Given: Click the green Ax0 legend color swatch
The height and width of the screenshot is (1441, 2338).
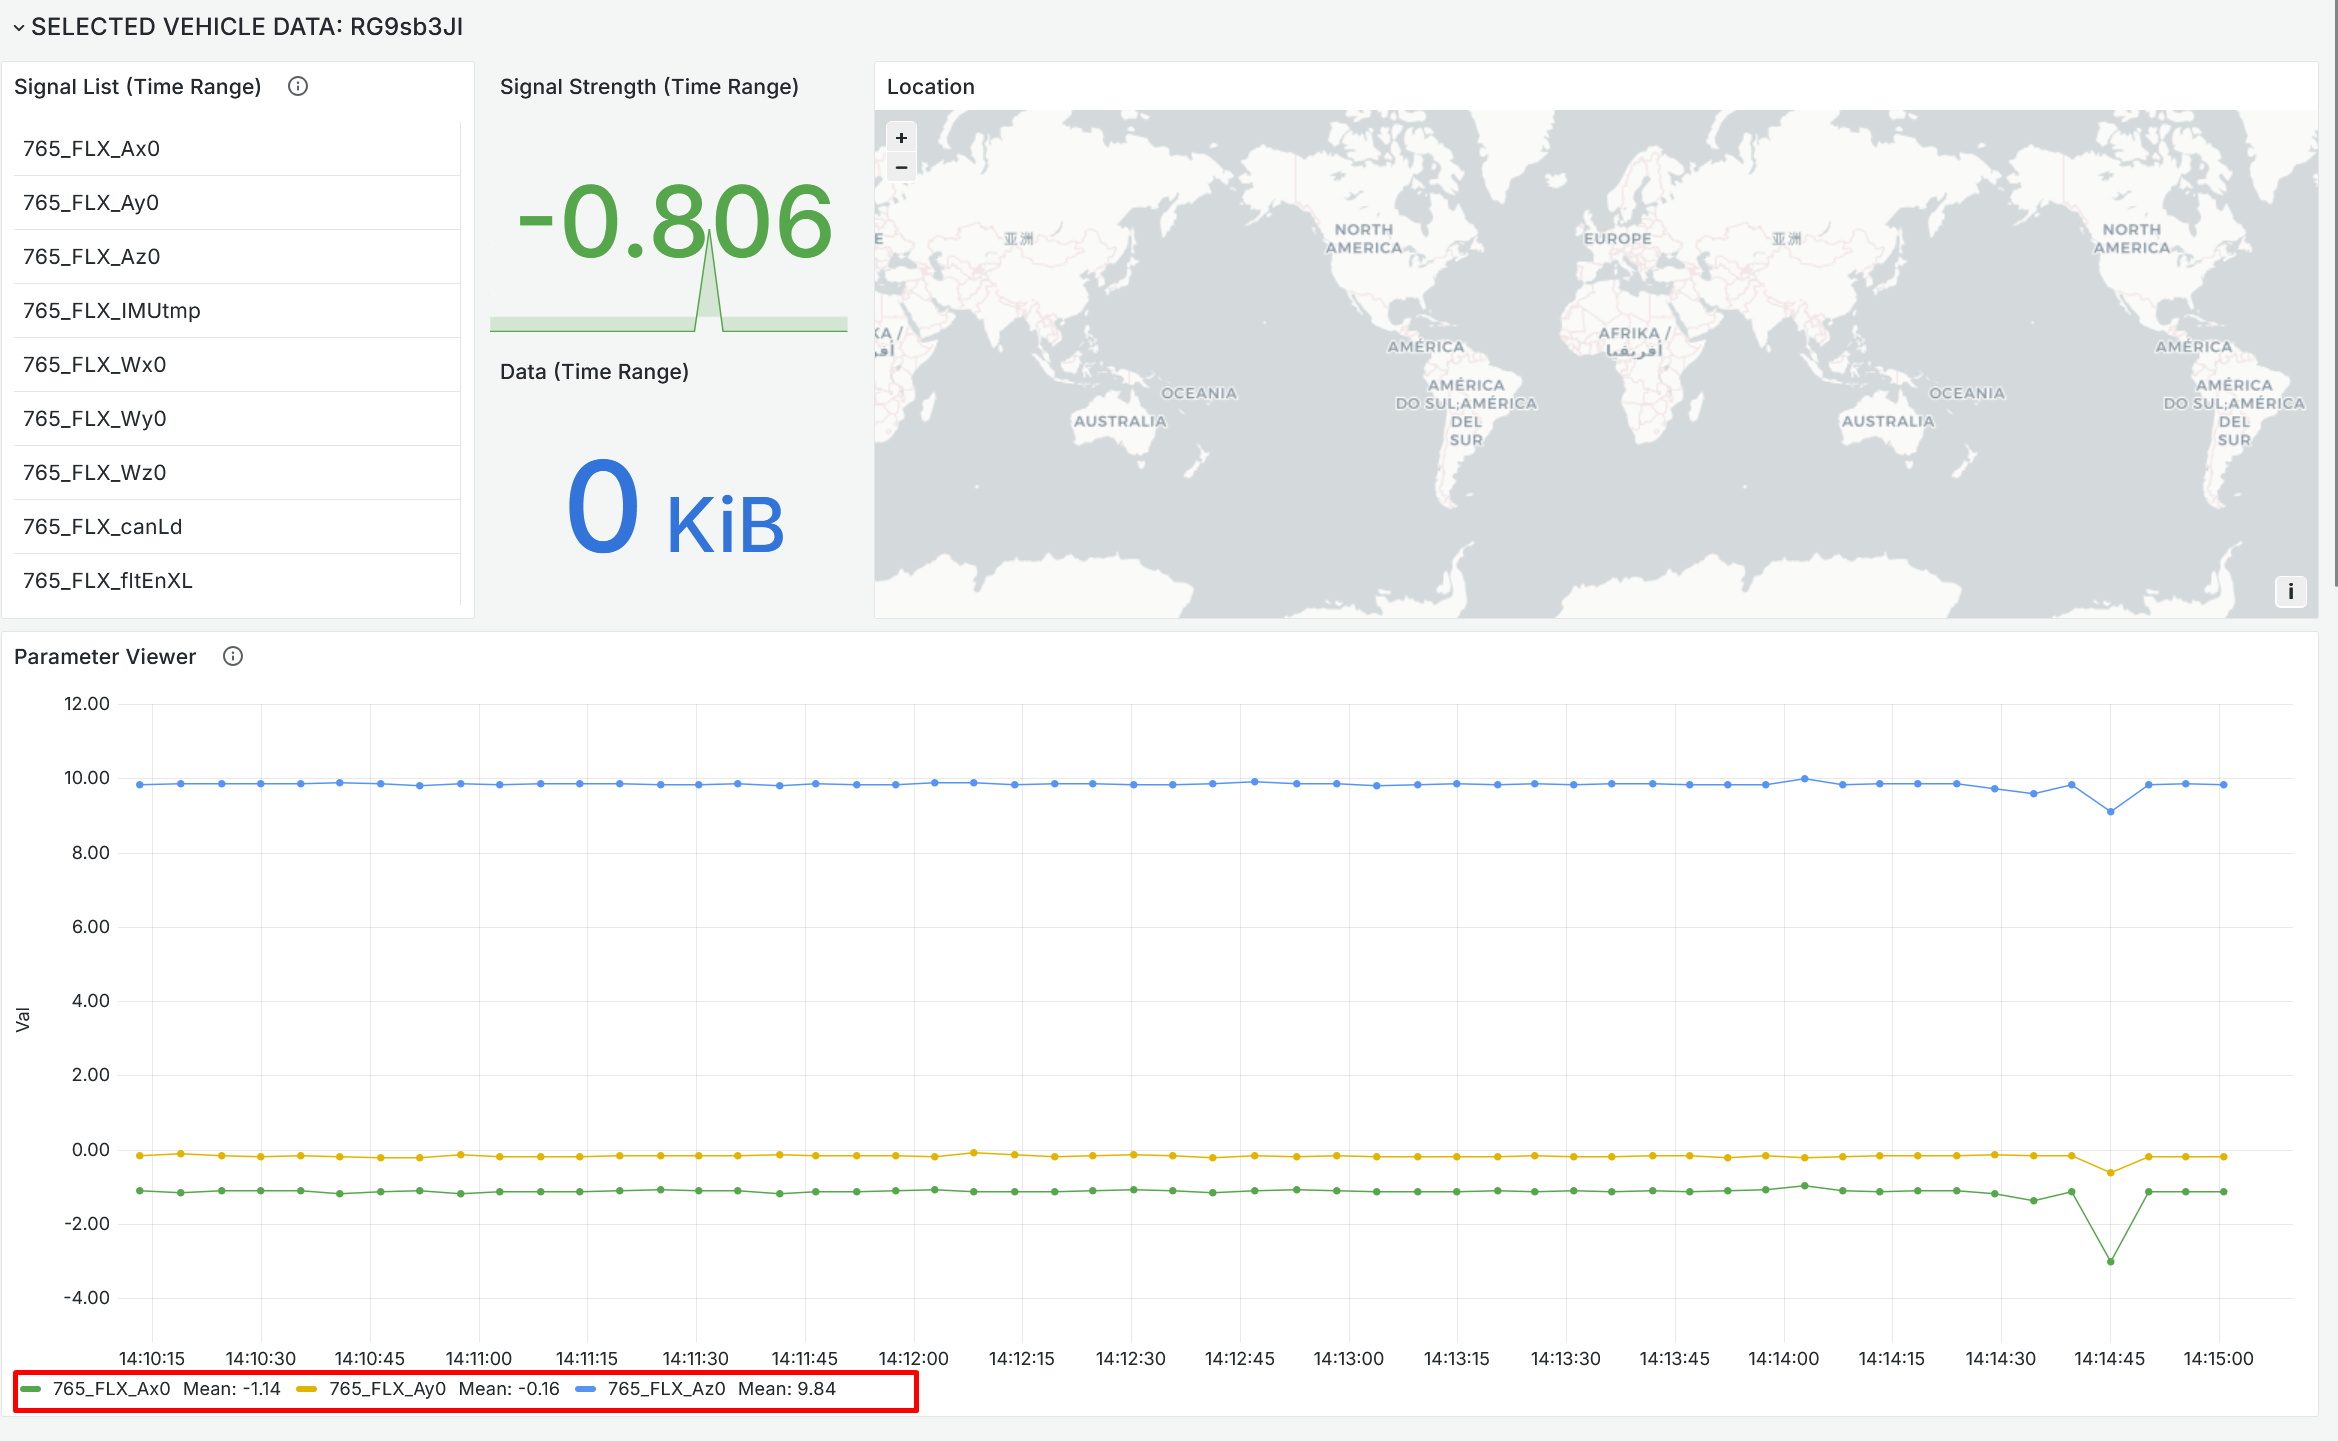Looking at the screenshot, I should click(x=31, y=1389).
